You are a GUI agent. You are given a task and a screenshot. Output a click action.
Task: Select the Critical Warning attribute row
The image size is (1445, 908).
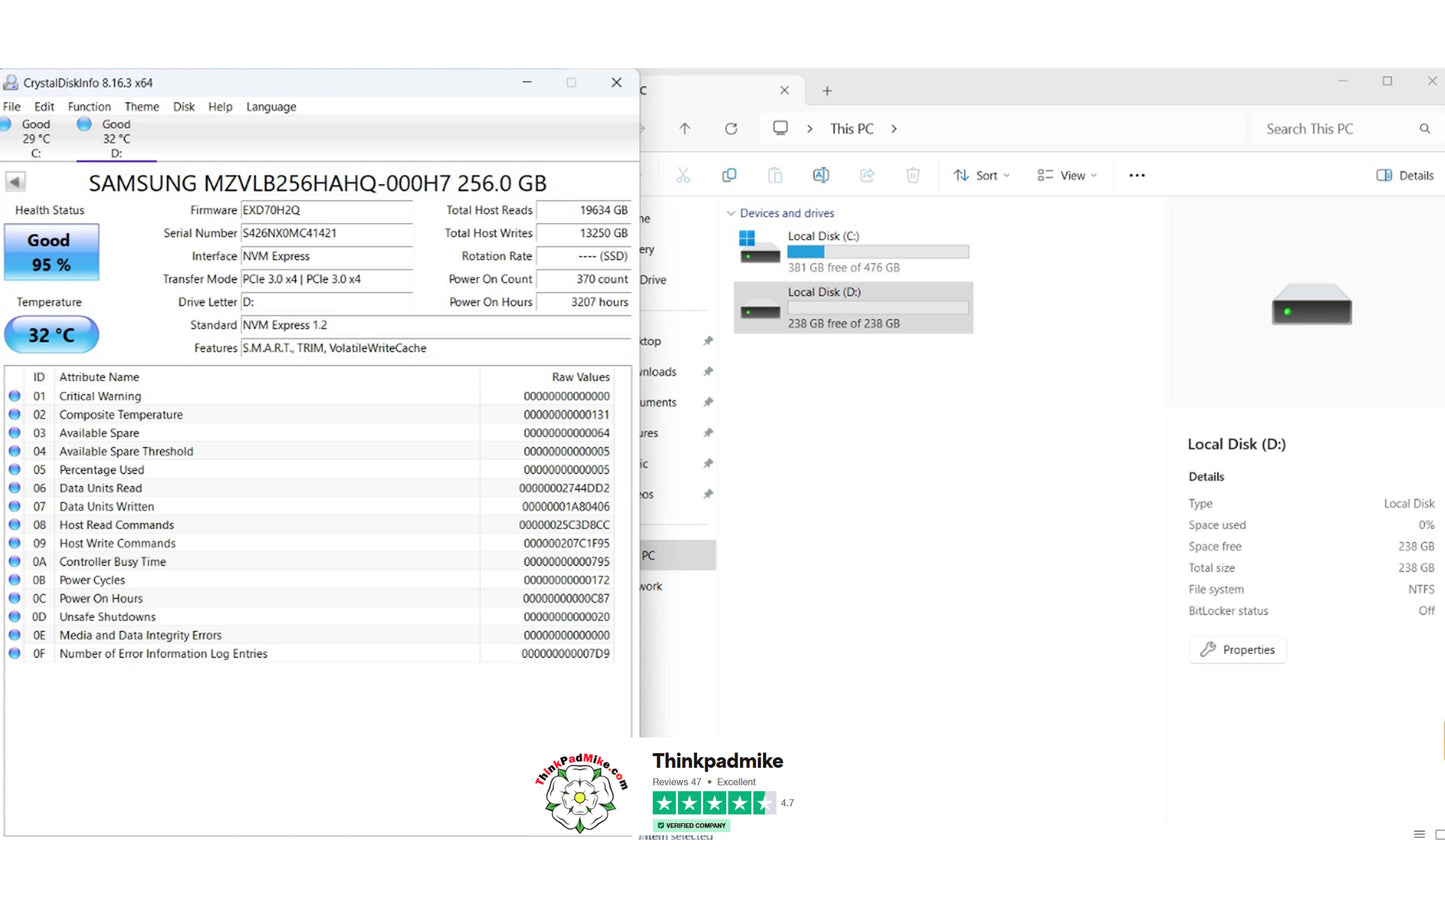309,396
